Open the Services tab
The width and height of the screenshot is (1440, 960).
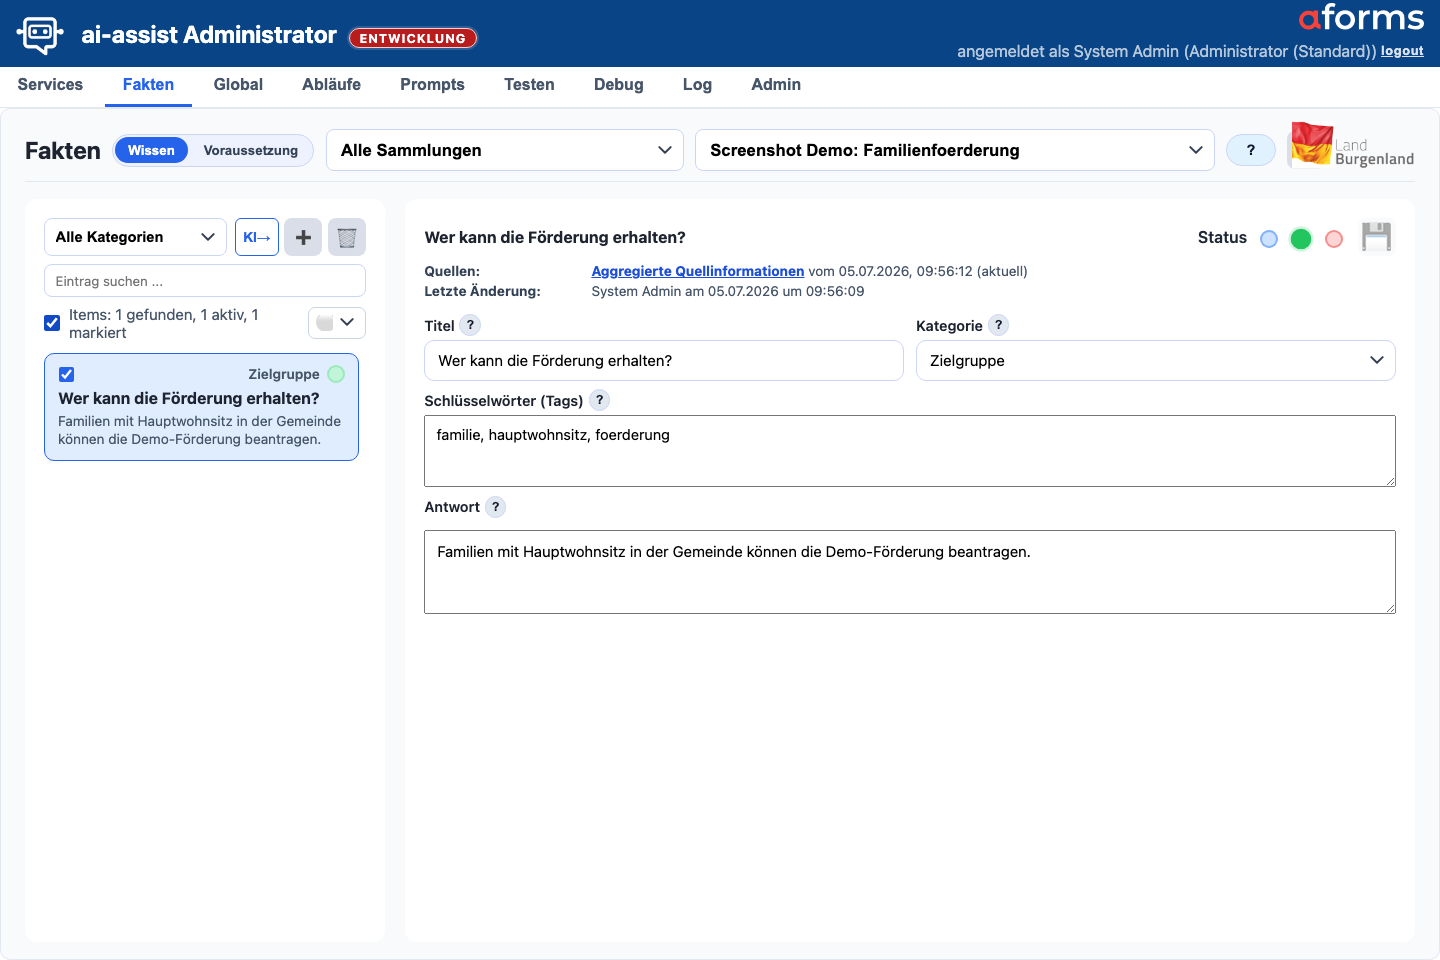coord(50,85)
